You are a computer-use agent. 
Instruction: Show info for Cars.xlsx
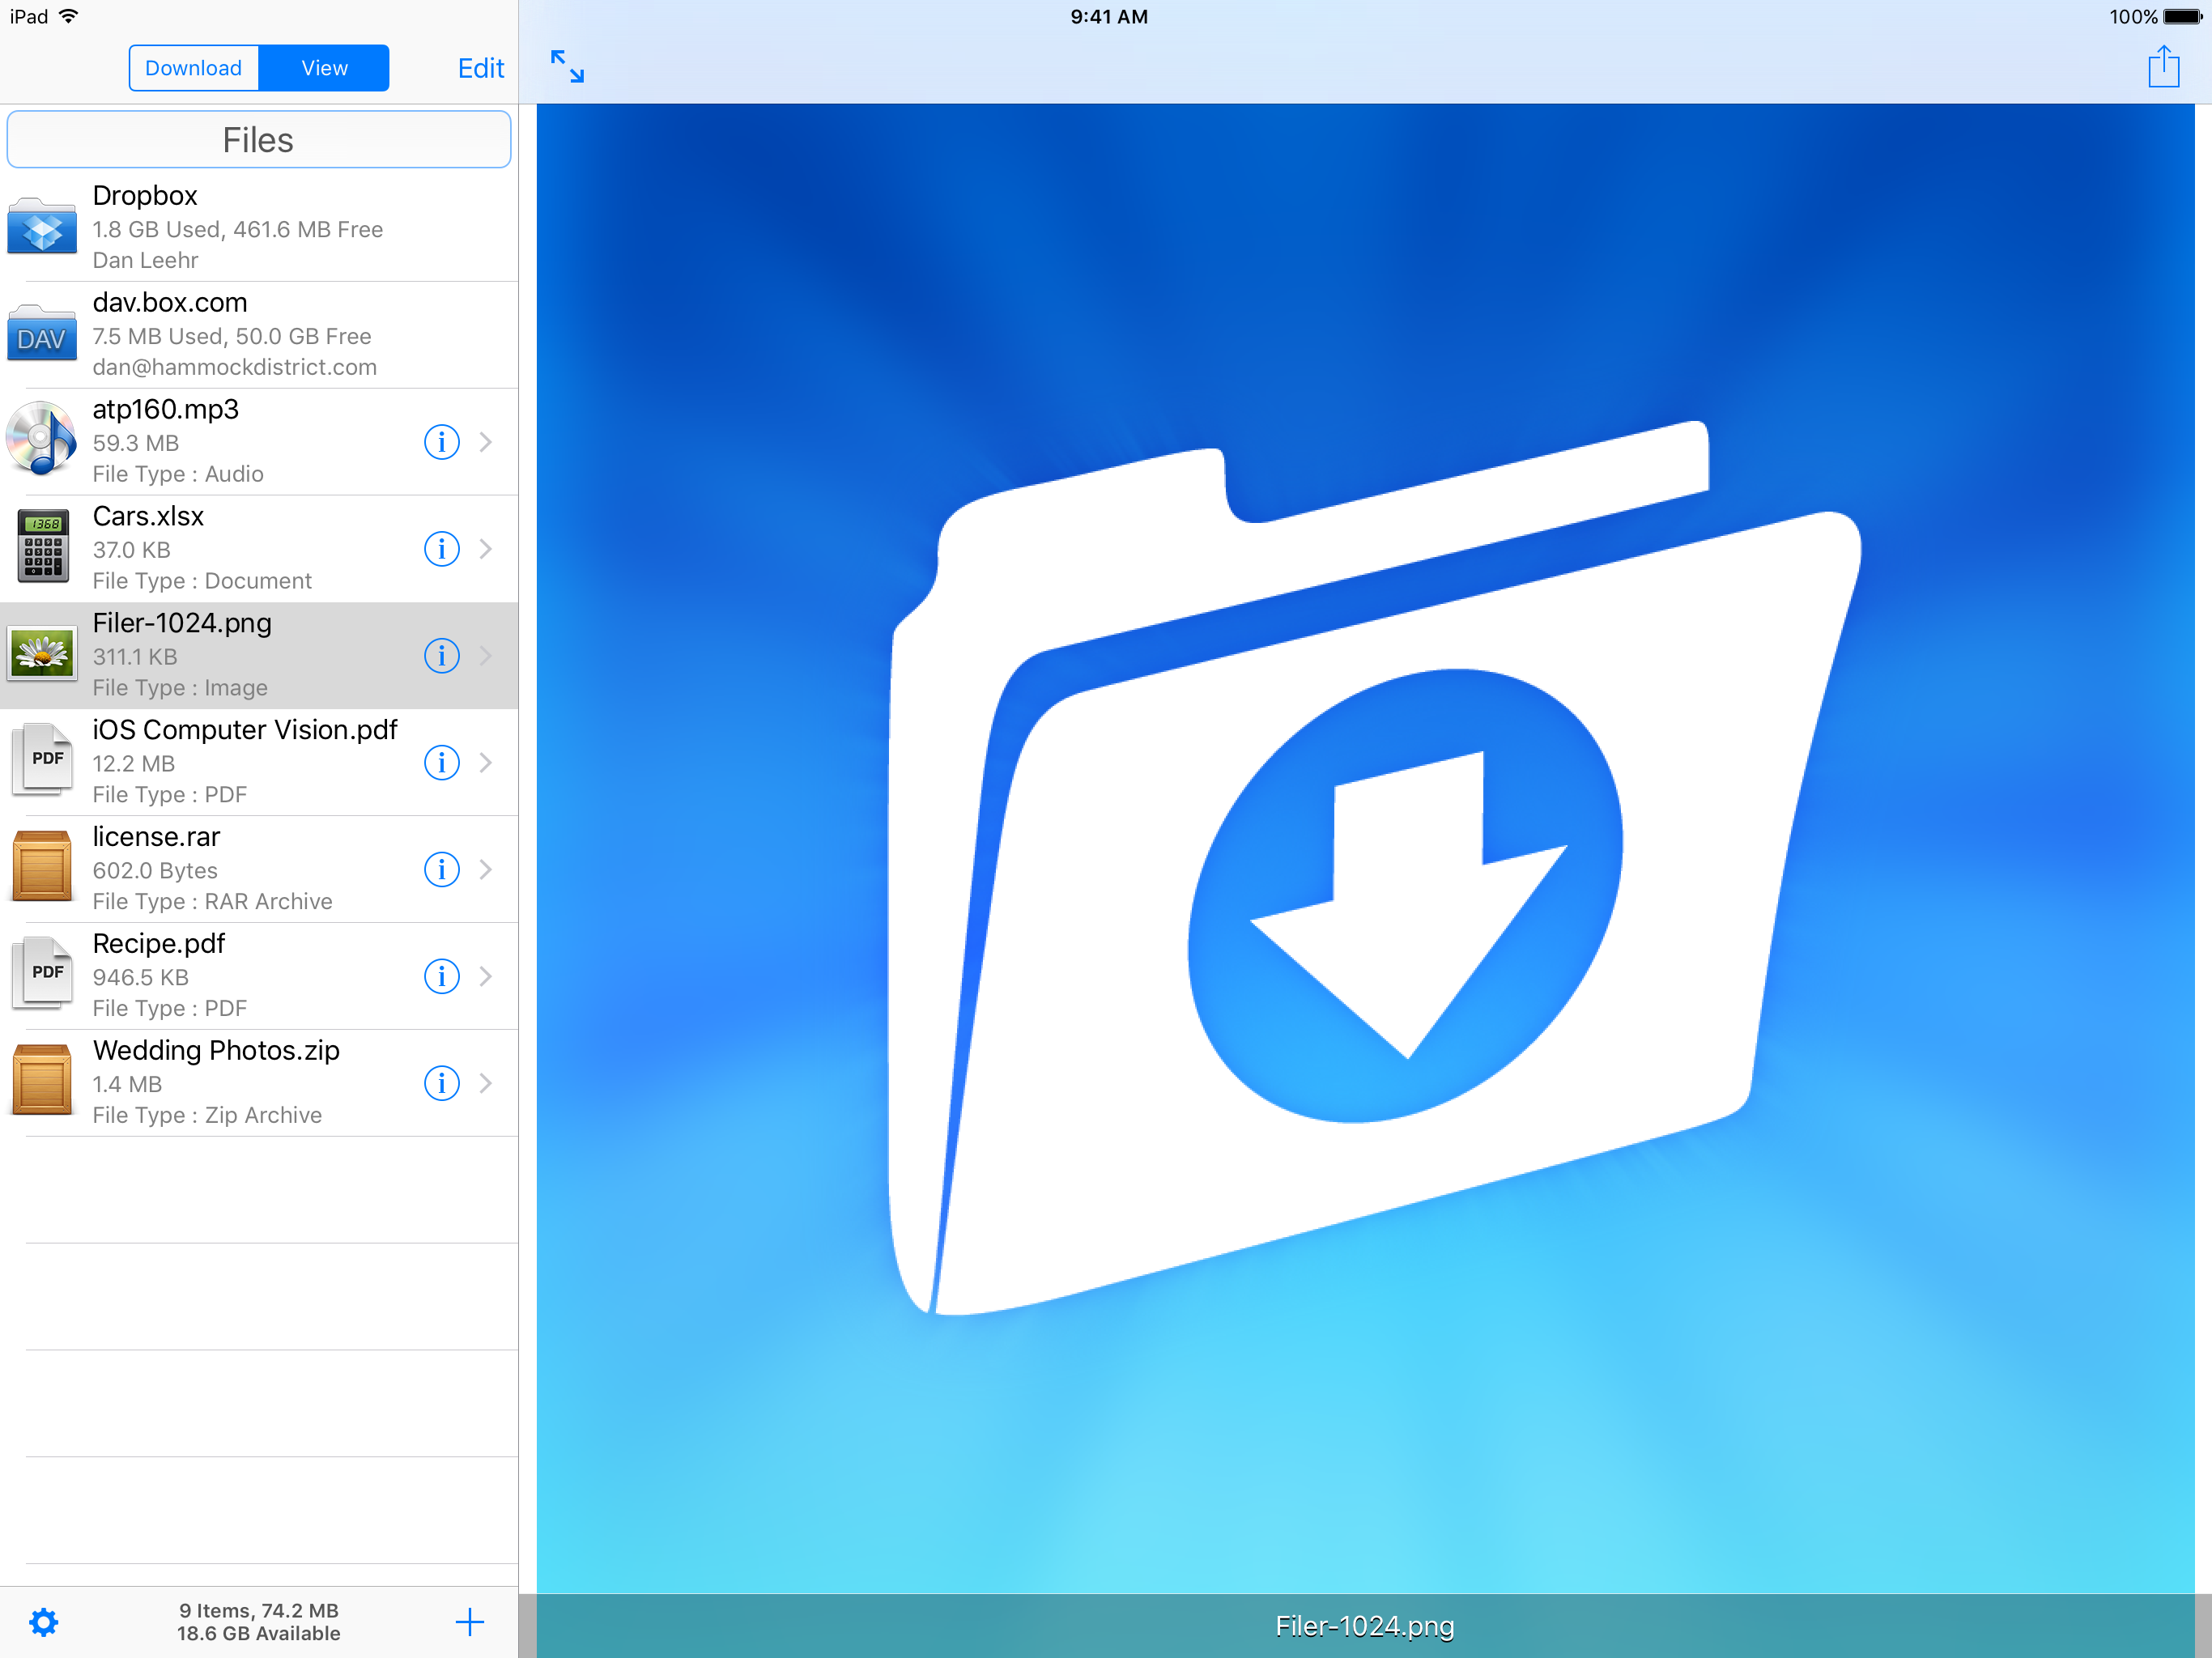pos(441,548)
